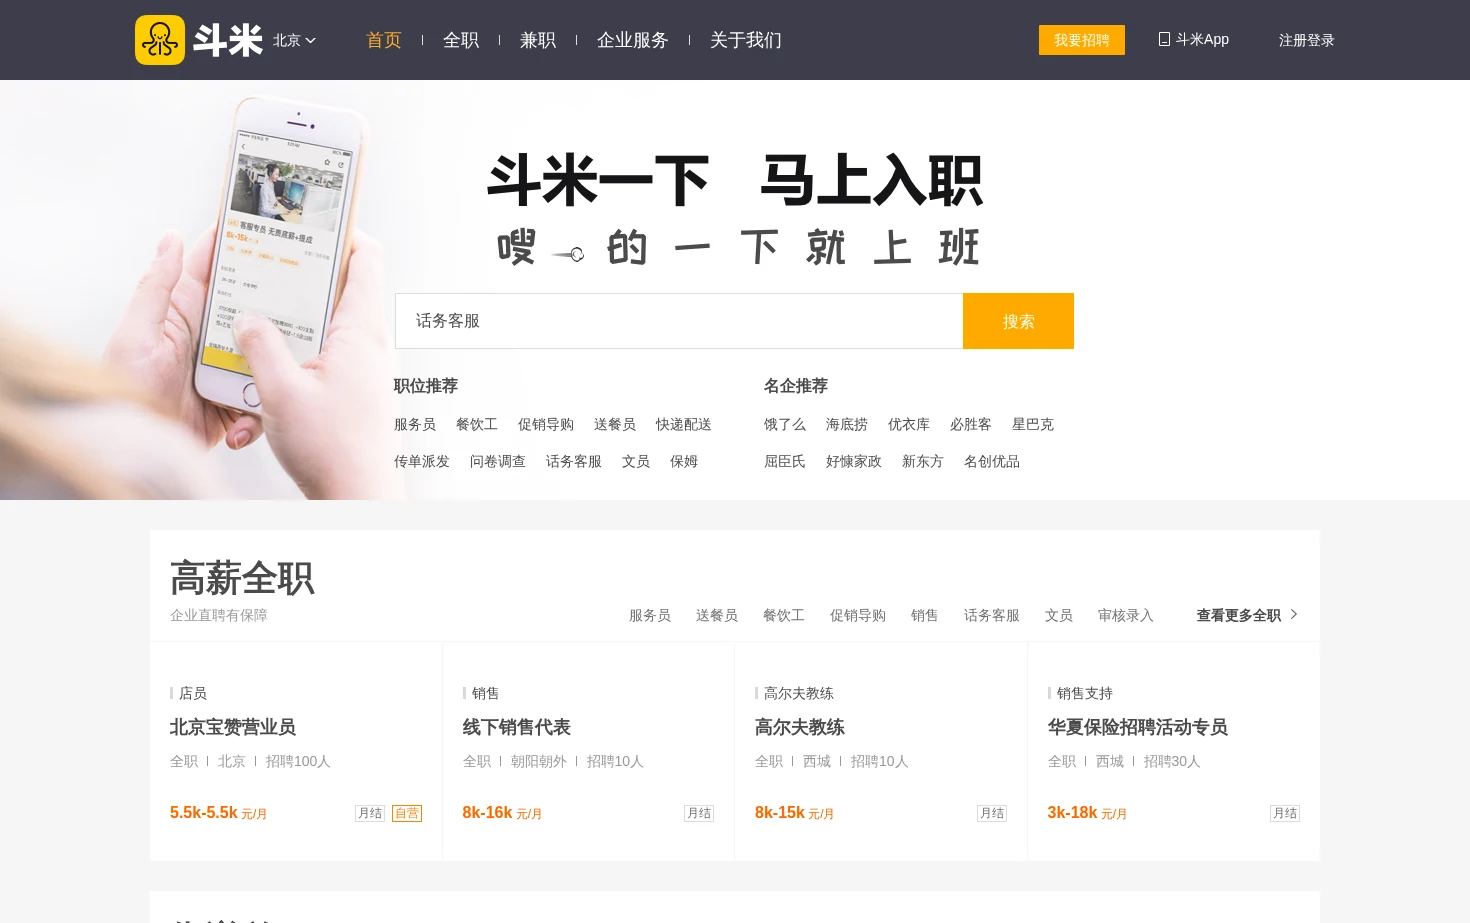Click 注册登录 to sign in

pos(1307,40)
